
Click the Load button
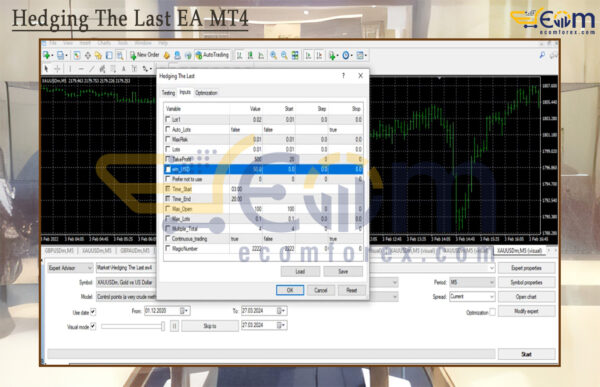tap(300, 271)
